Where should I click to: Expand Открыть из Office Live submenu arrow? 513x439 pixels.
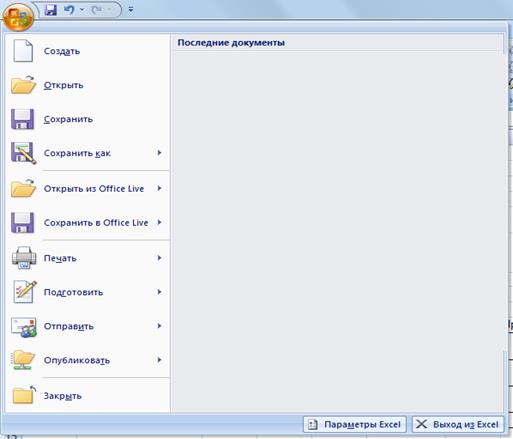(x=159, y=188)
